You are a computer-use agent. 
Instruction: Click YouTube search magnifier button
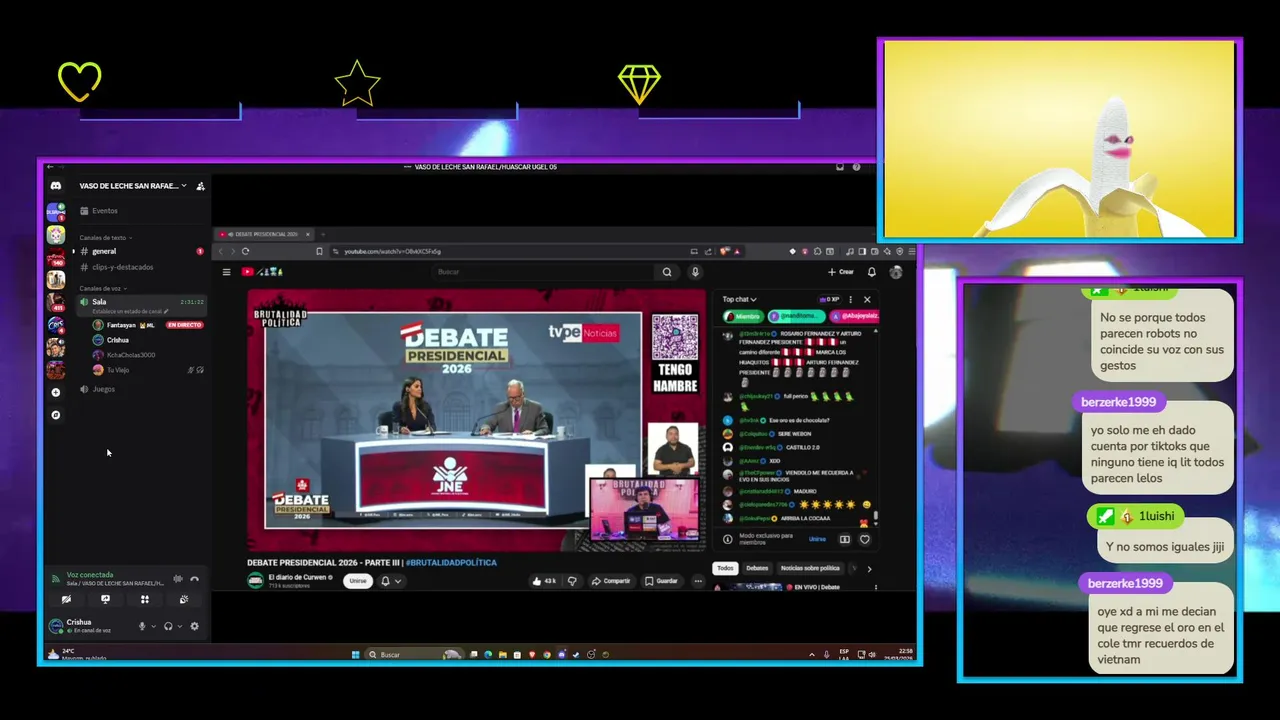[x=667, y=272]
